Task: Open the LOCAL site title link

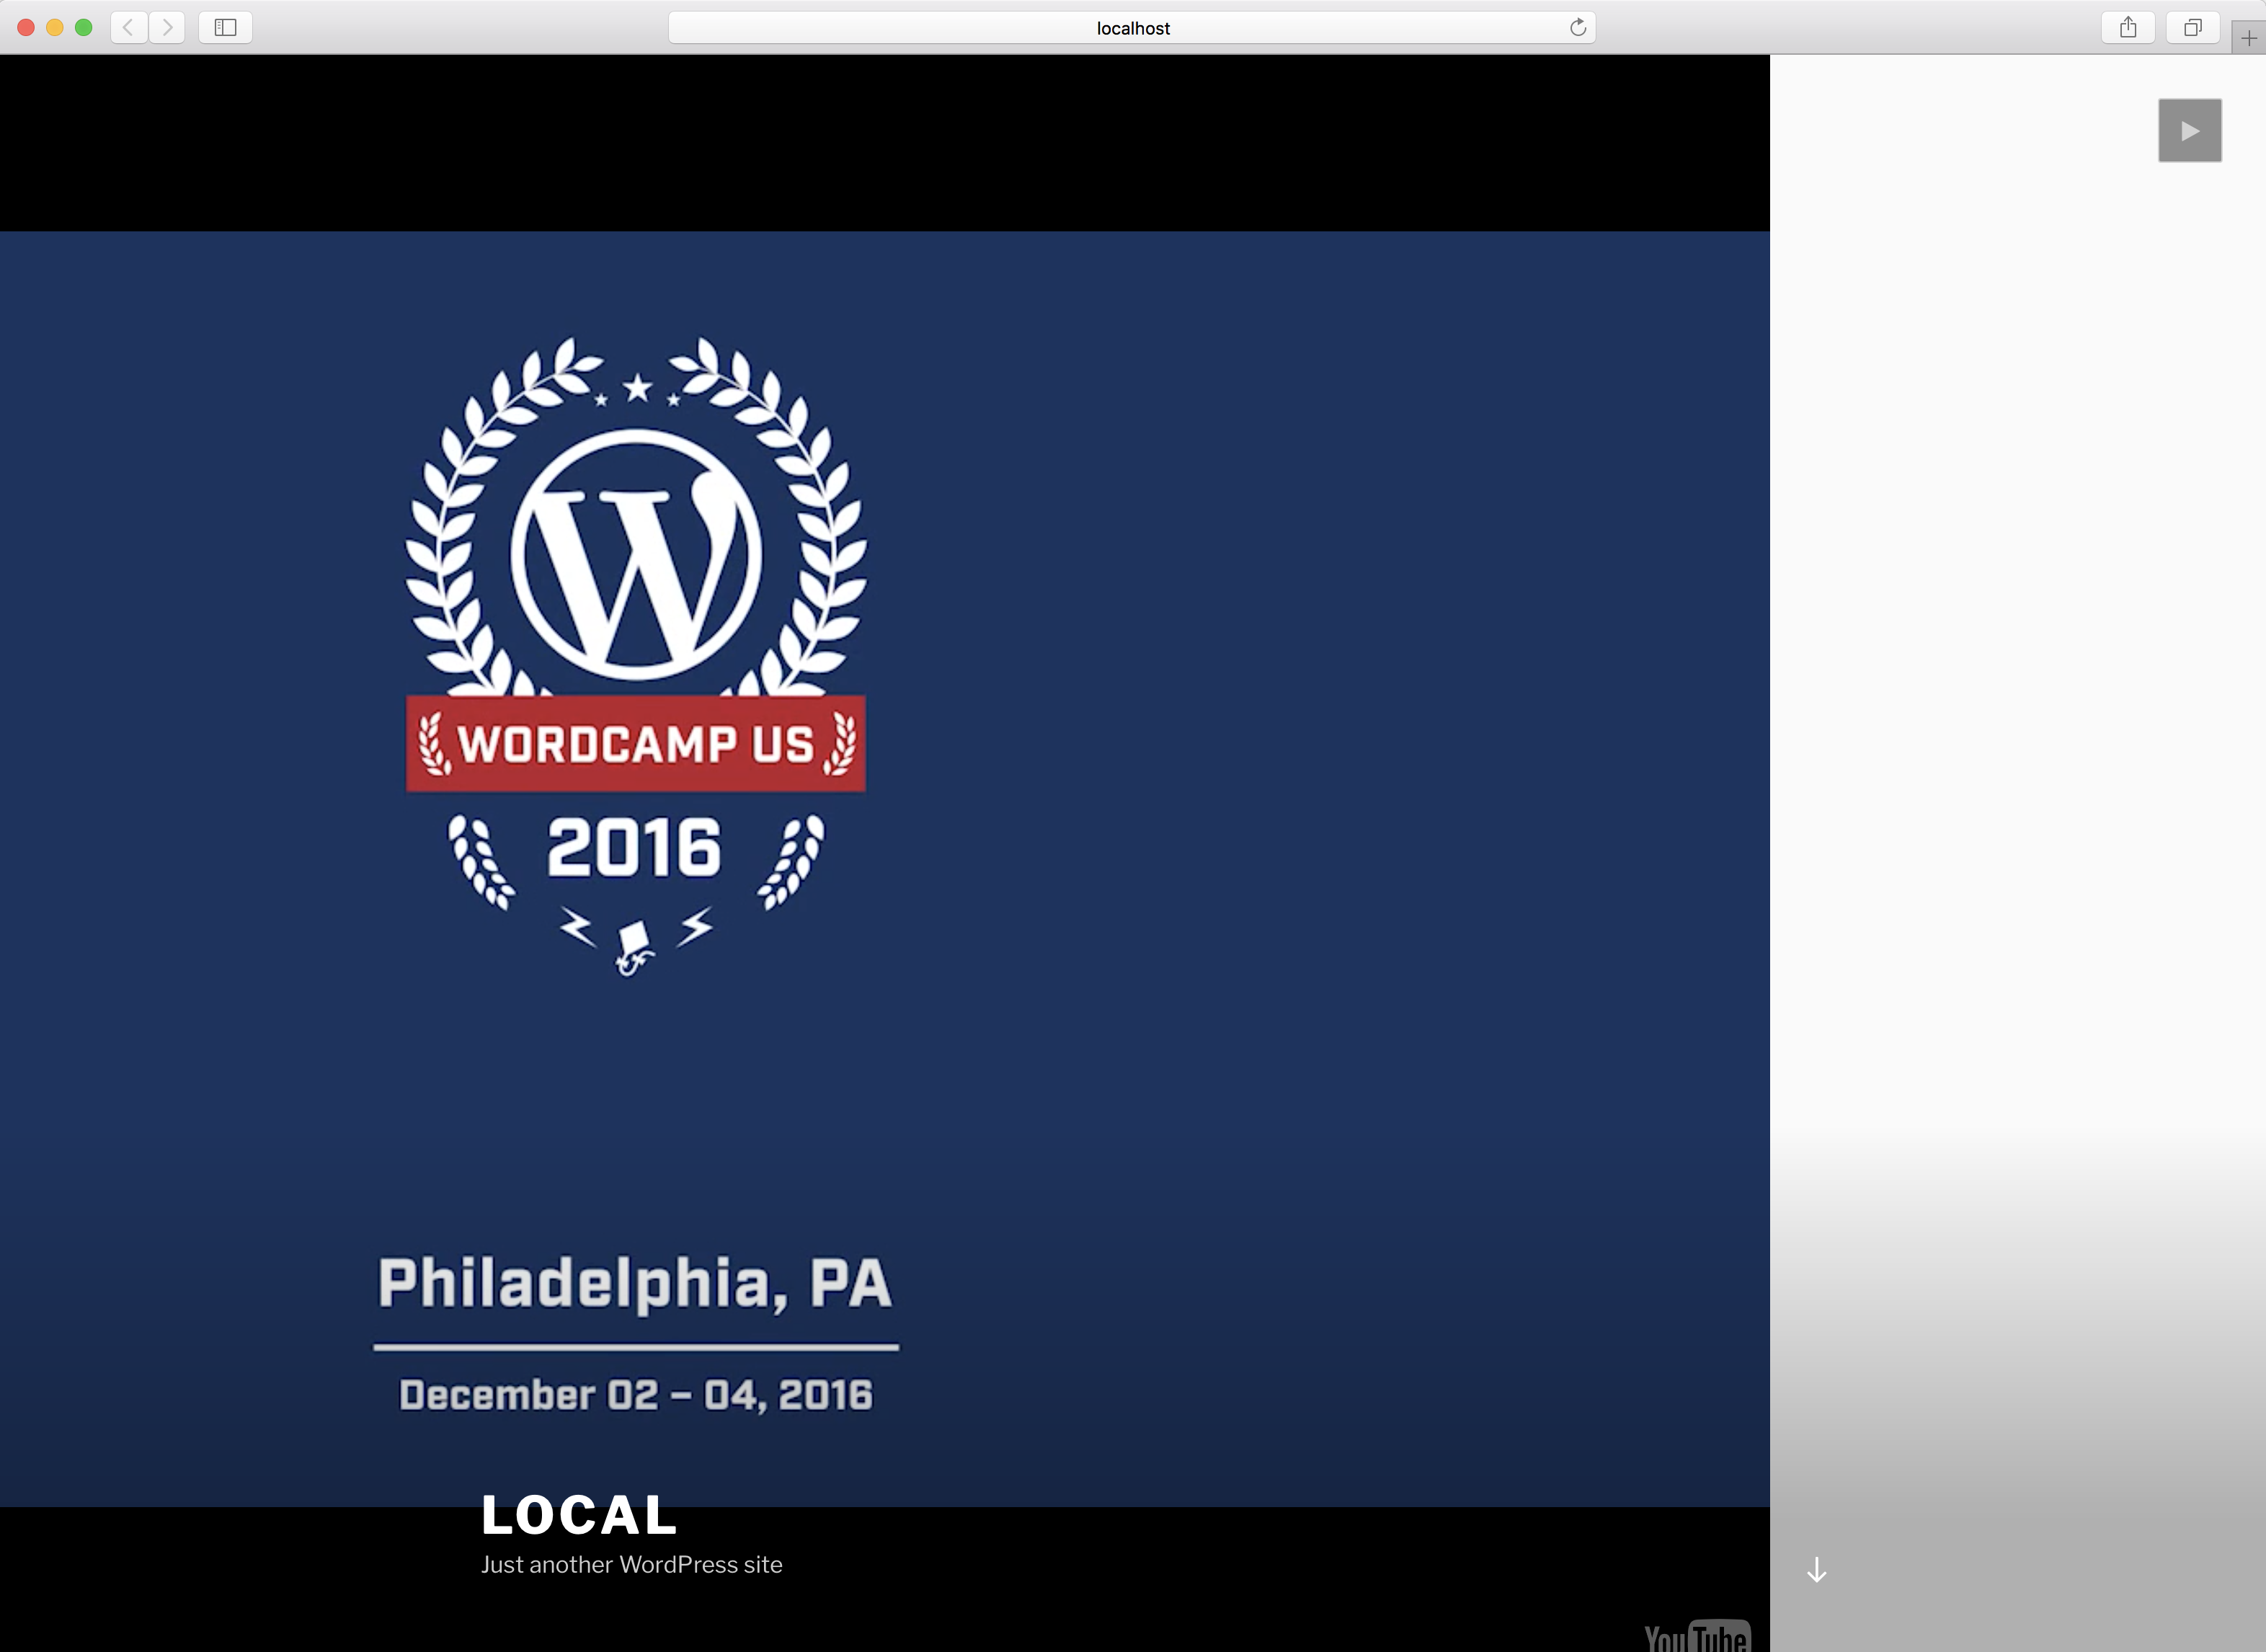Action: (x=579, y=1515)
